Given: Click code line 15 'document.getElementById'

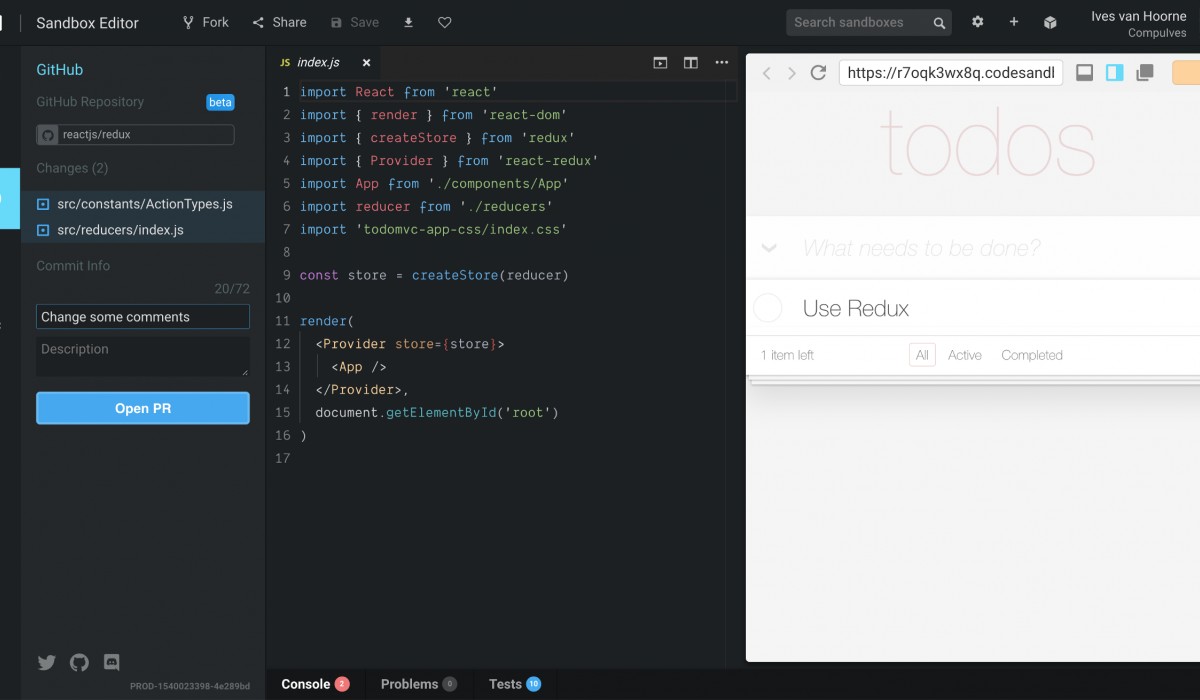Looking at the screenshot, I should 436,412.
